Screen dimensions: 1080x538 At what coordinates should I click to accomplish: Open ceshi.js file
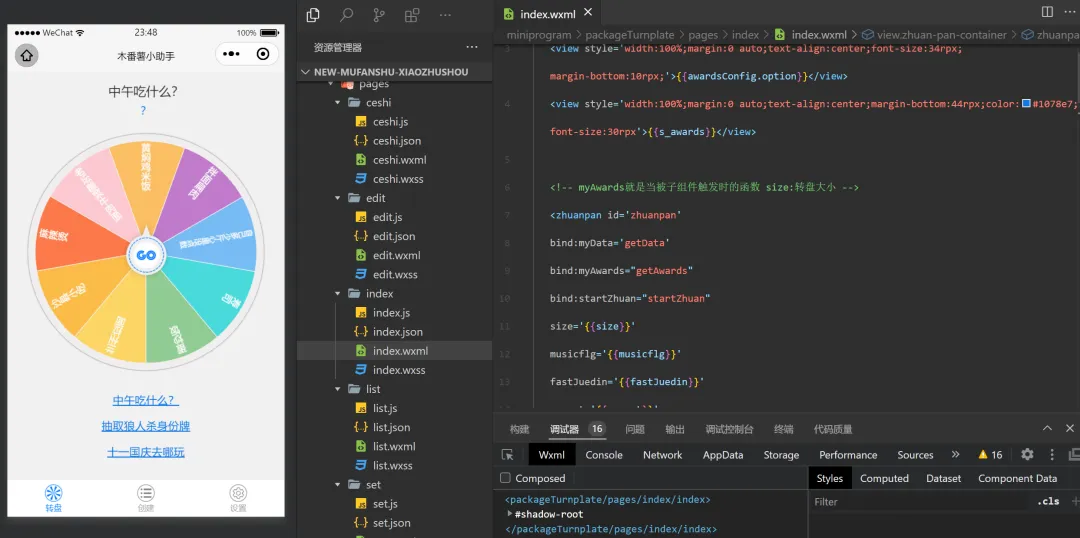[x=391, y=122]
